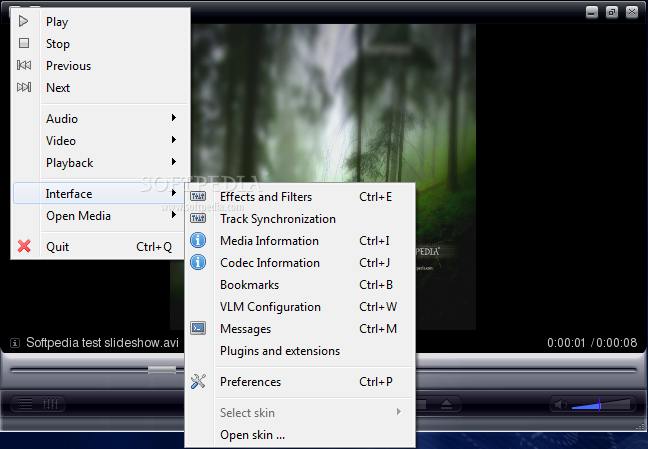Image resolution: width=648 pixels, height=449 pixels.
Task: Click the Next track icon in menu
Action: pos(24,87)
